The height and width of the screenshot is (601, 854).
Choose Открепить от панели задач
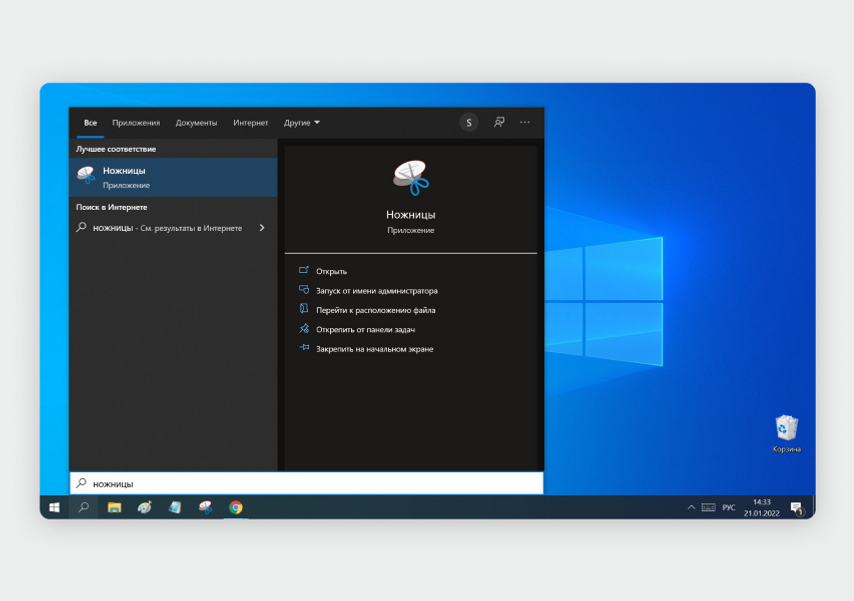click(x=365, y=330)
